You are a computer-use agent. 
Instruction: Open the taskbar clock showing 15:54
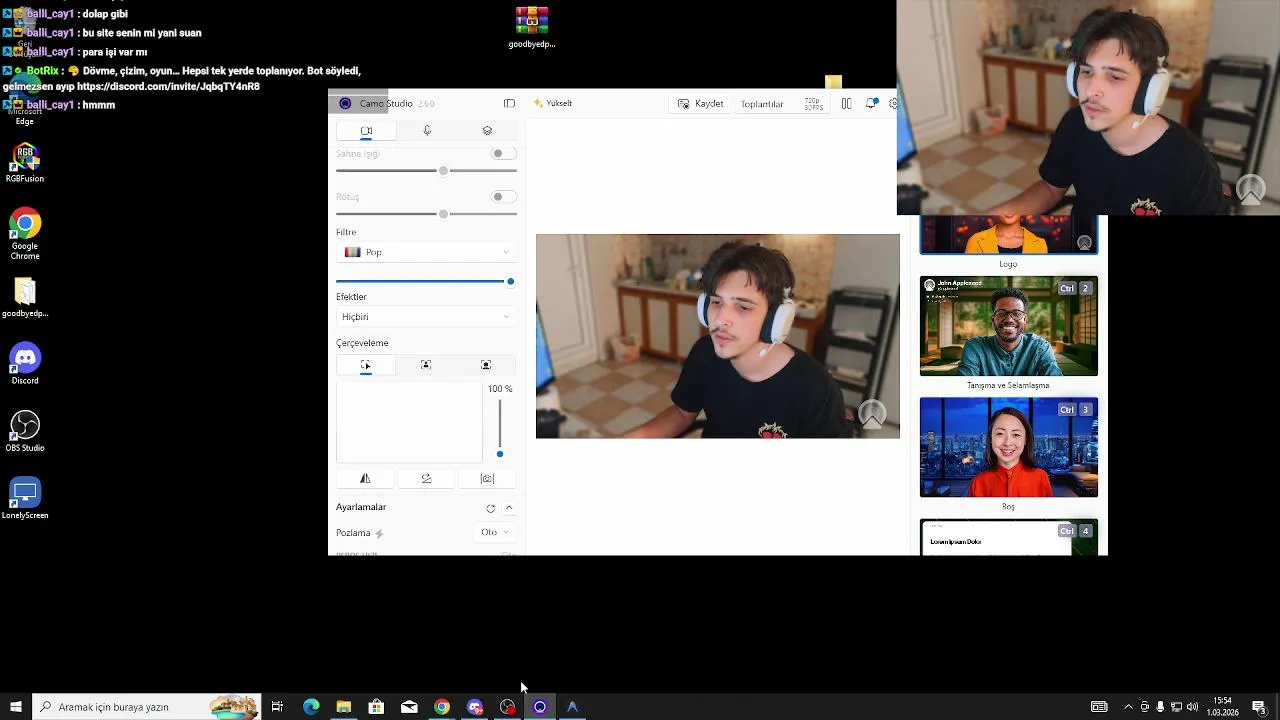click(1222, 707)
